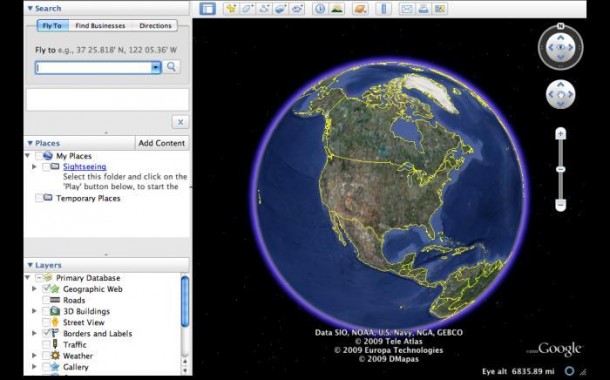Viewport: 610px width, 380px height.
Task: Open the ruler measurement tool
Action: point(384,9)
